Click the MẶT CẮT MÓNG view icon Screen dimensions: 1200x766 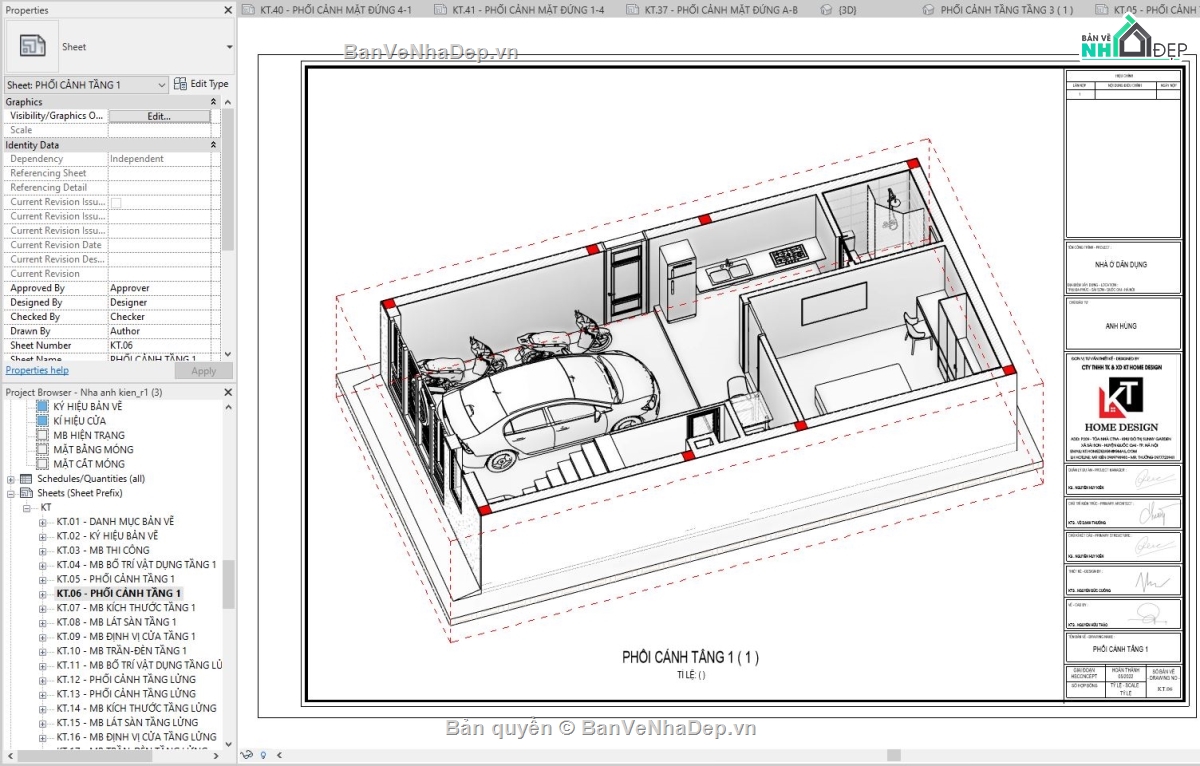(43, 464)
